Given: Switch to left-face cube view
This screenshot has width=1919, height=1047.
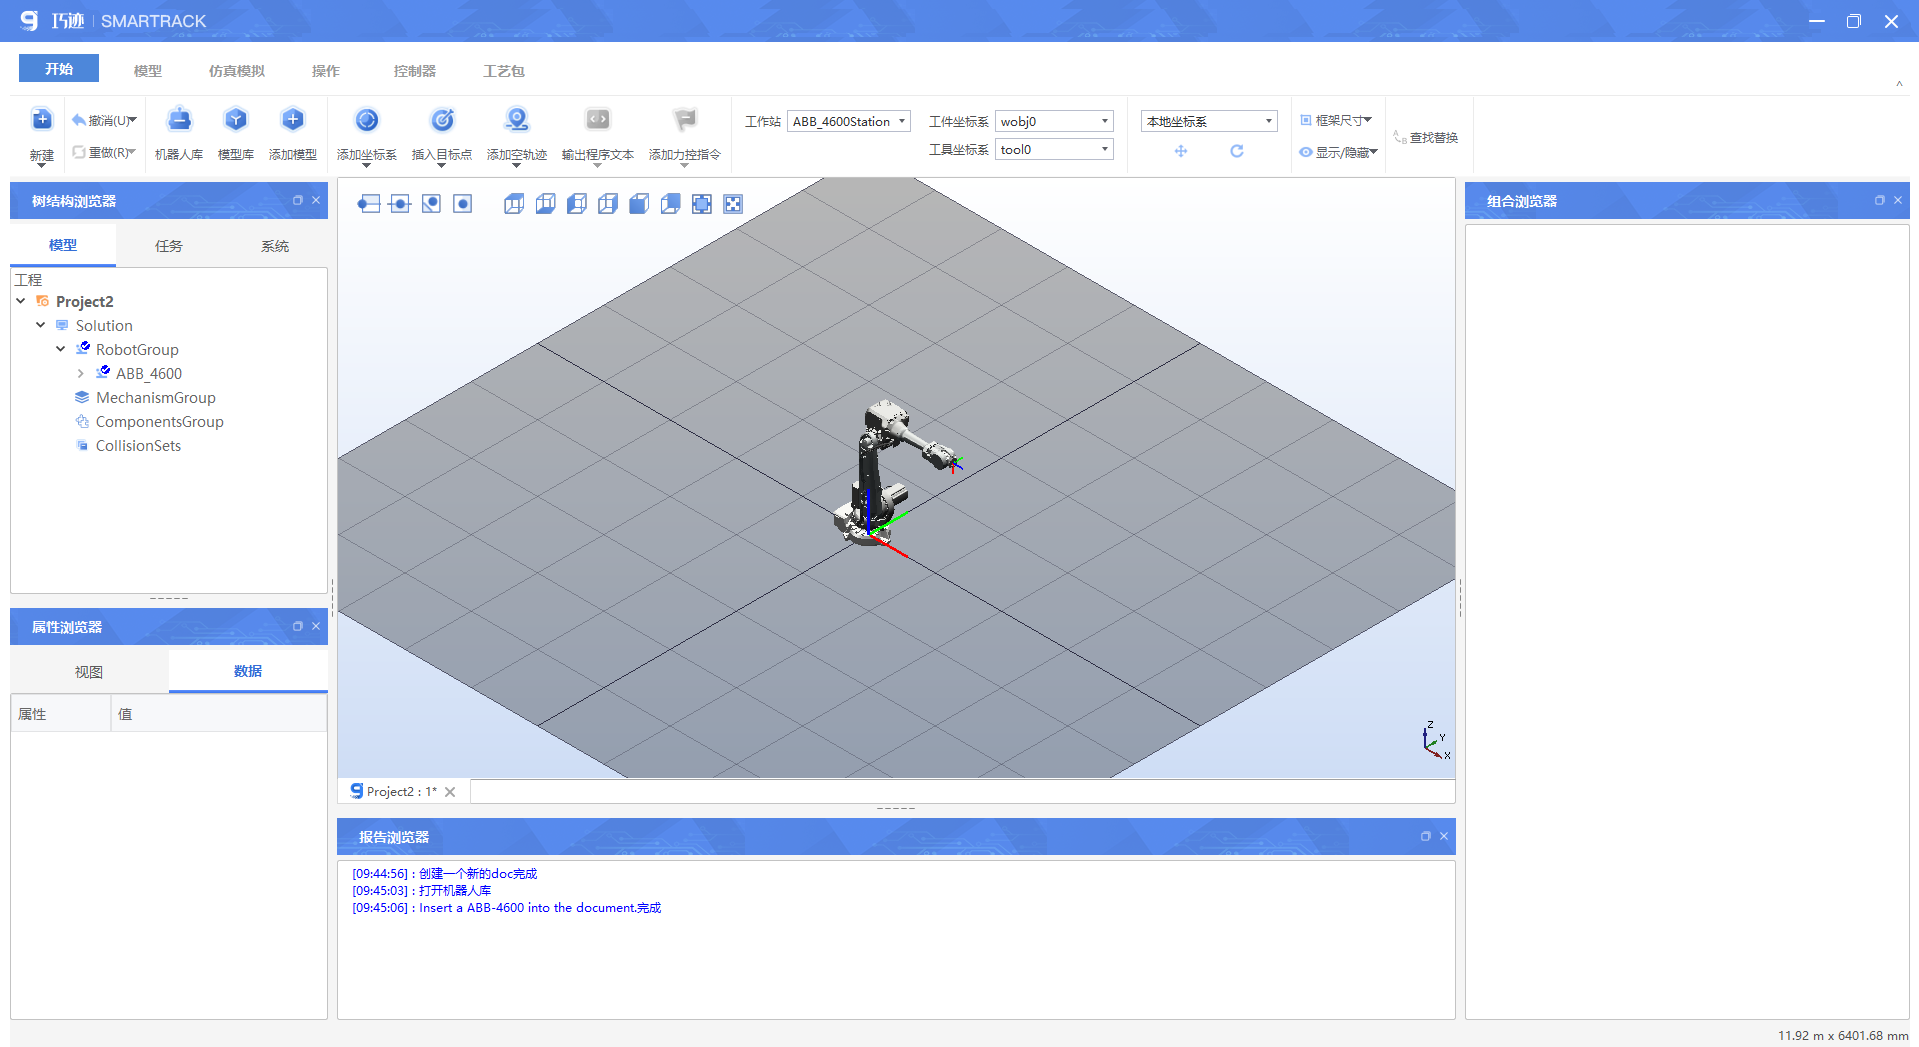Looking at the screenshot, I should click(577, 204).
